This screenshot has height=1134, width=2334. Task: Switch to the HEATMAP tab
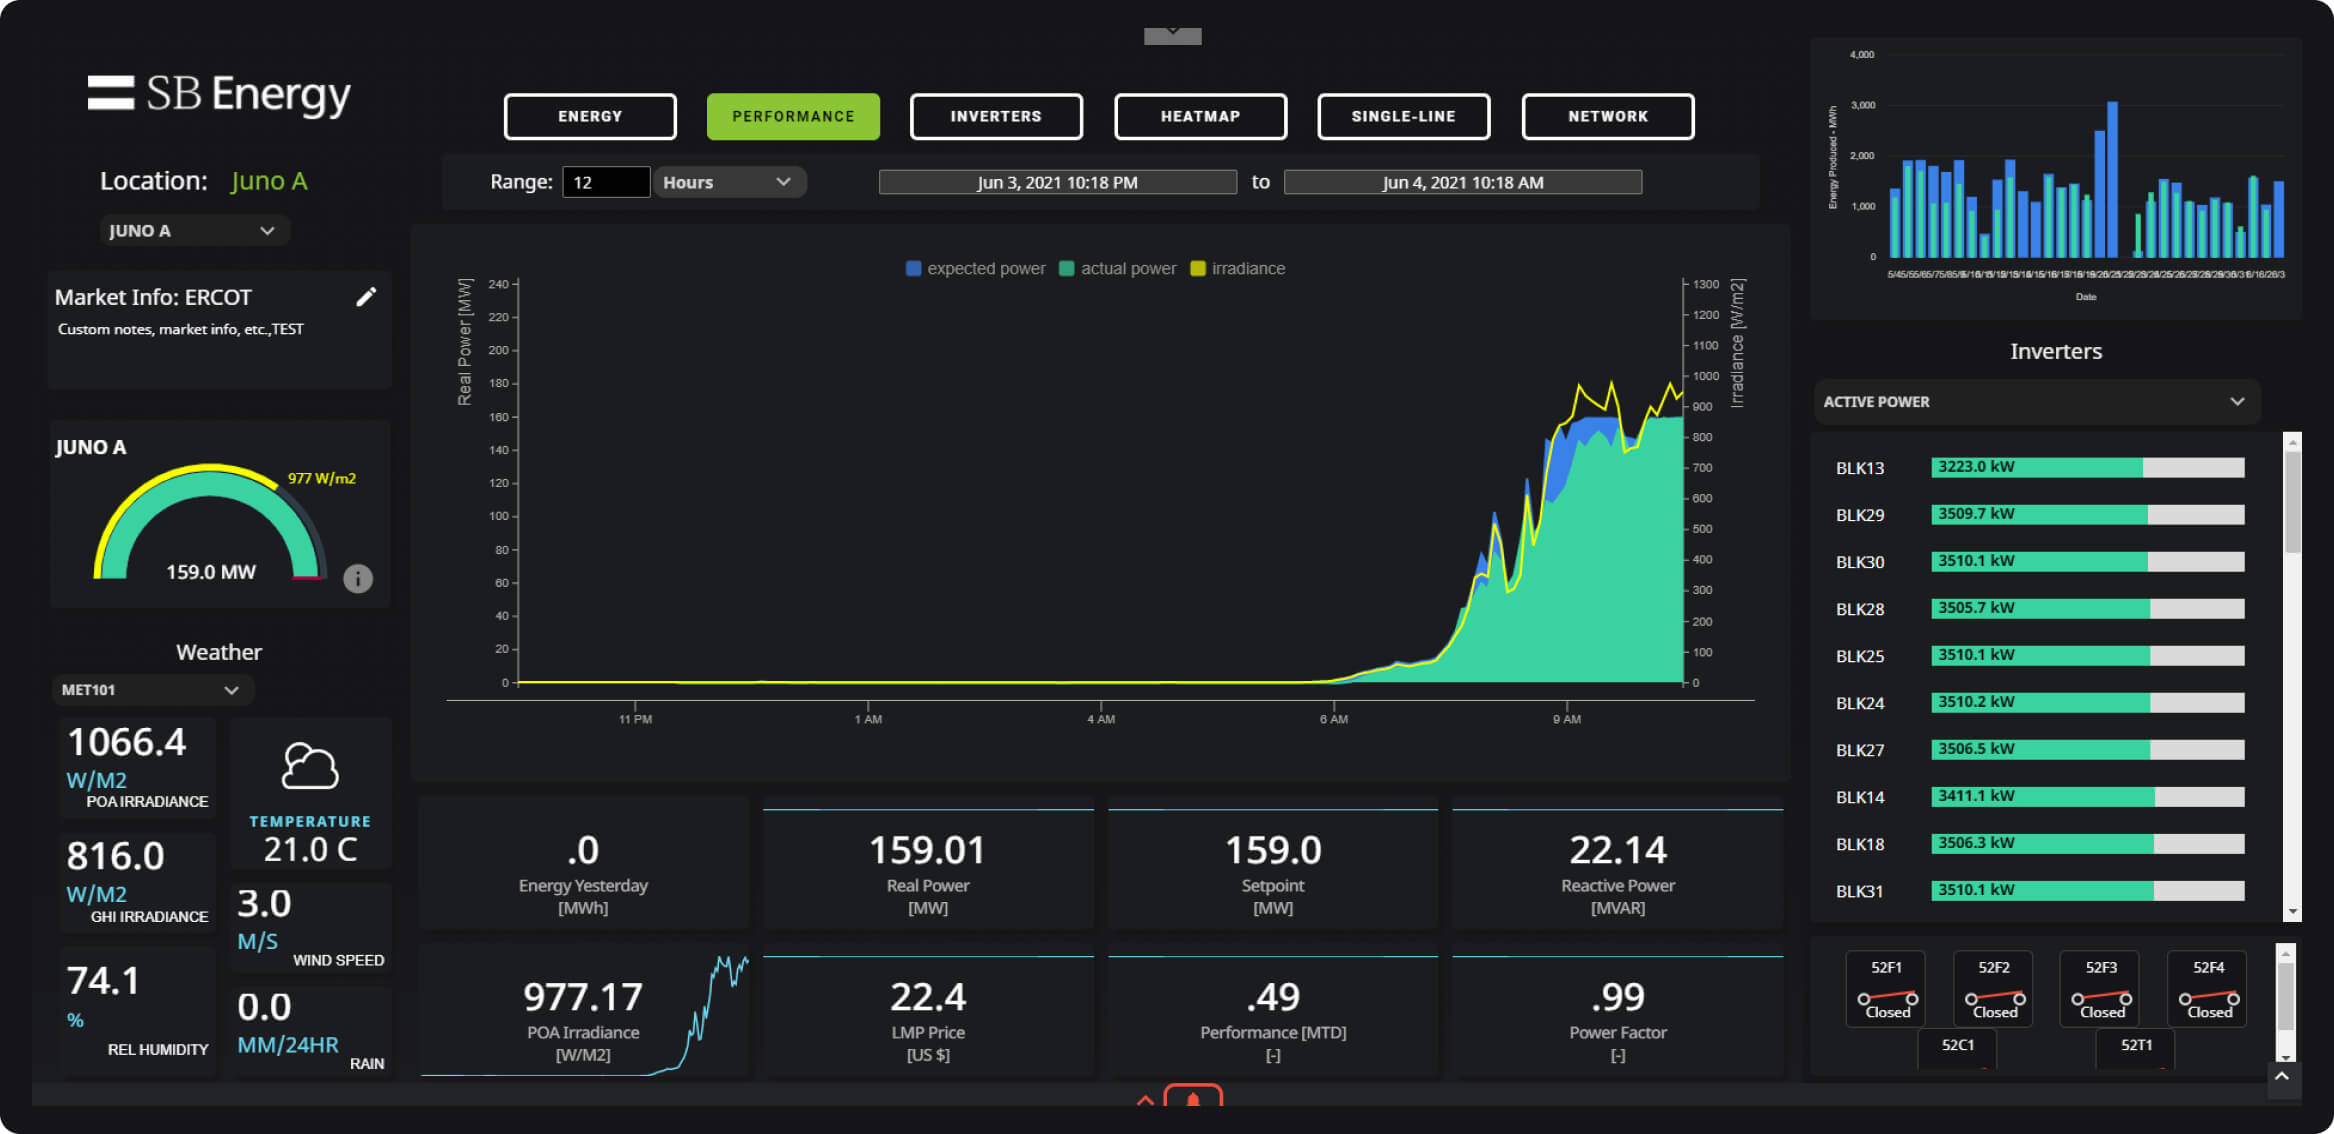[x=1200, y=116]
